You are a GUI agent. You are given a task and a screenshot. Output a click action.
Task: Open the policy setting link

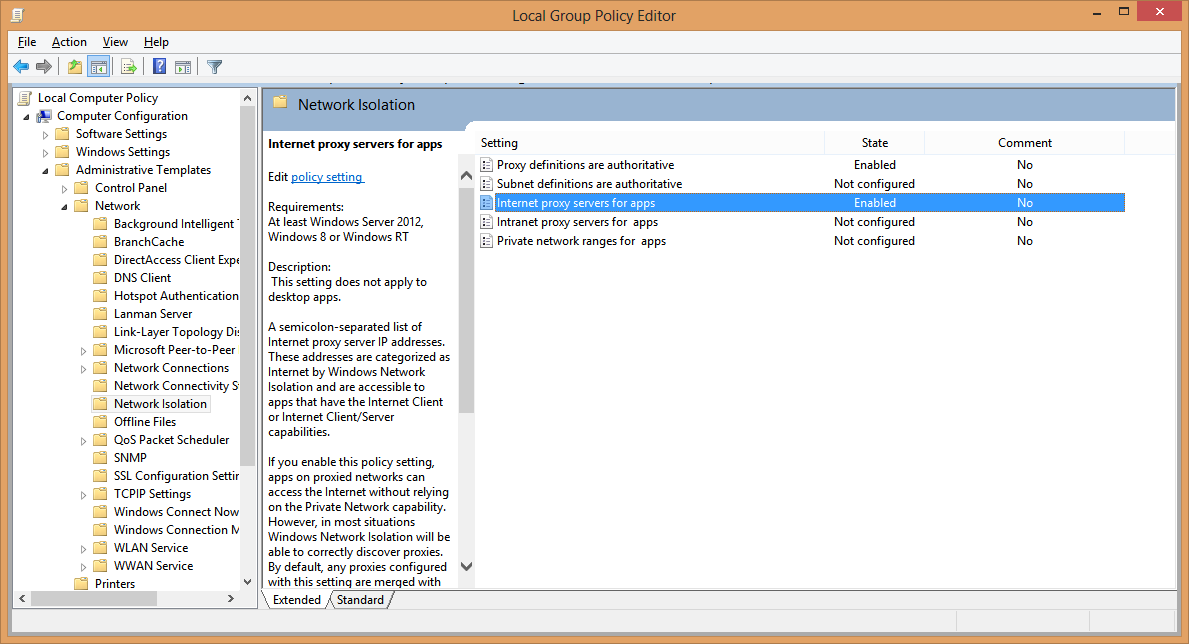pyautogui.click(x=328, y=177)
